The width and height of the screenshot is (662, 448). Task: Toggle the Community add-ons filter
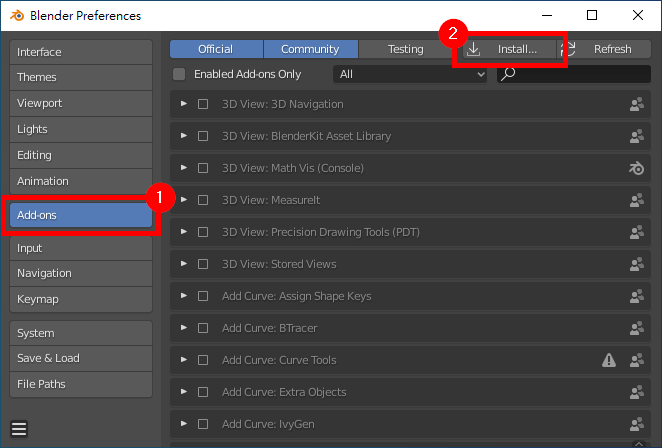click(311, 49)
